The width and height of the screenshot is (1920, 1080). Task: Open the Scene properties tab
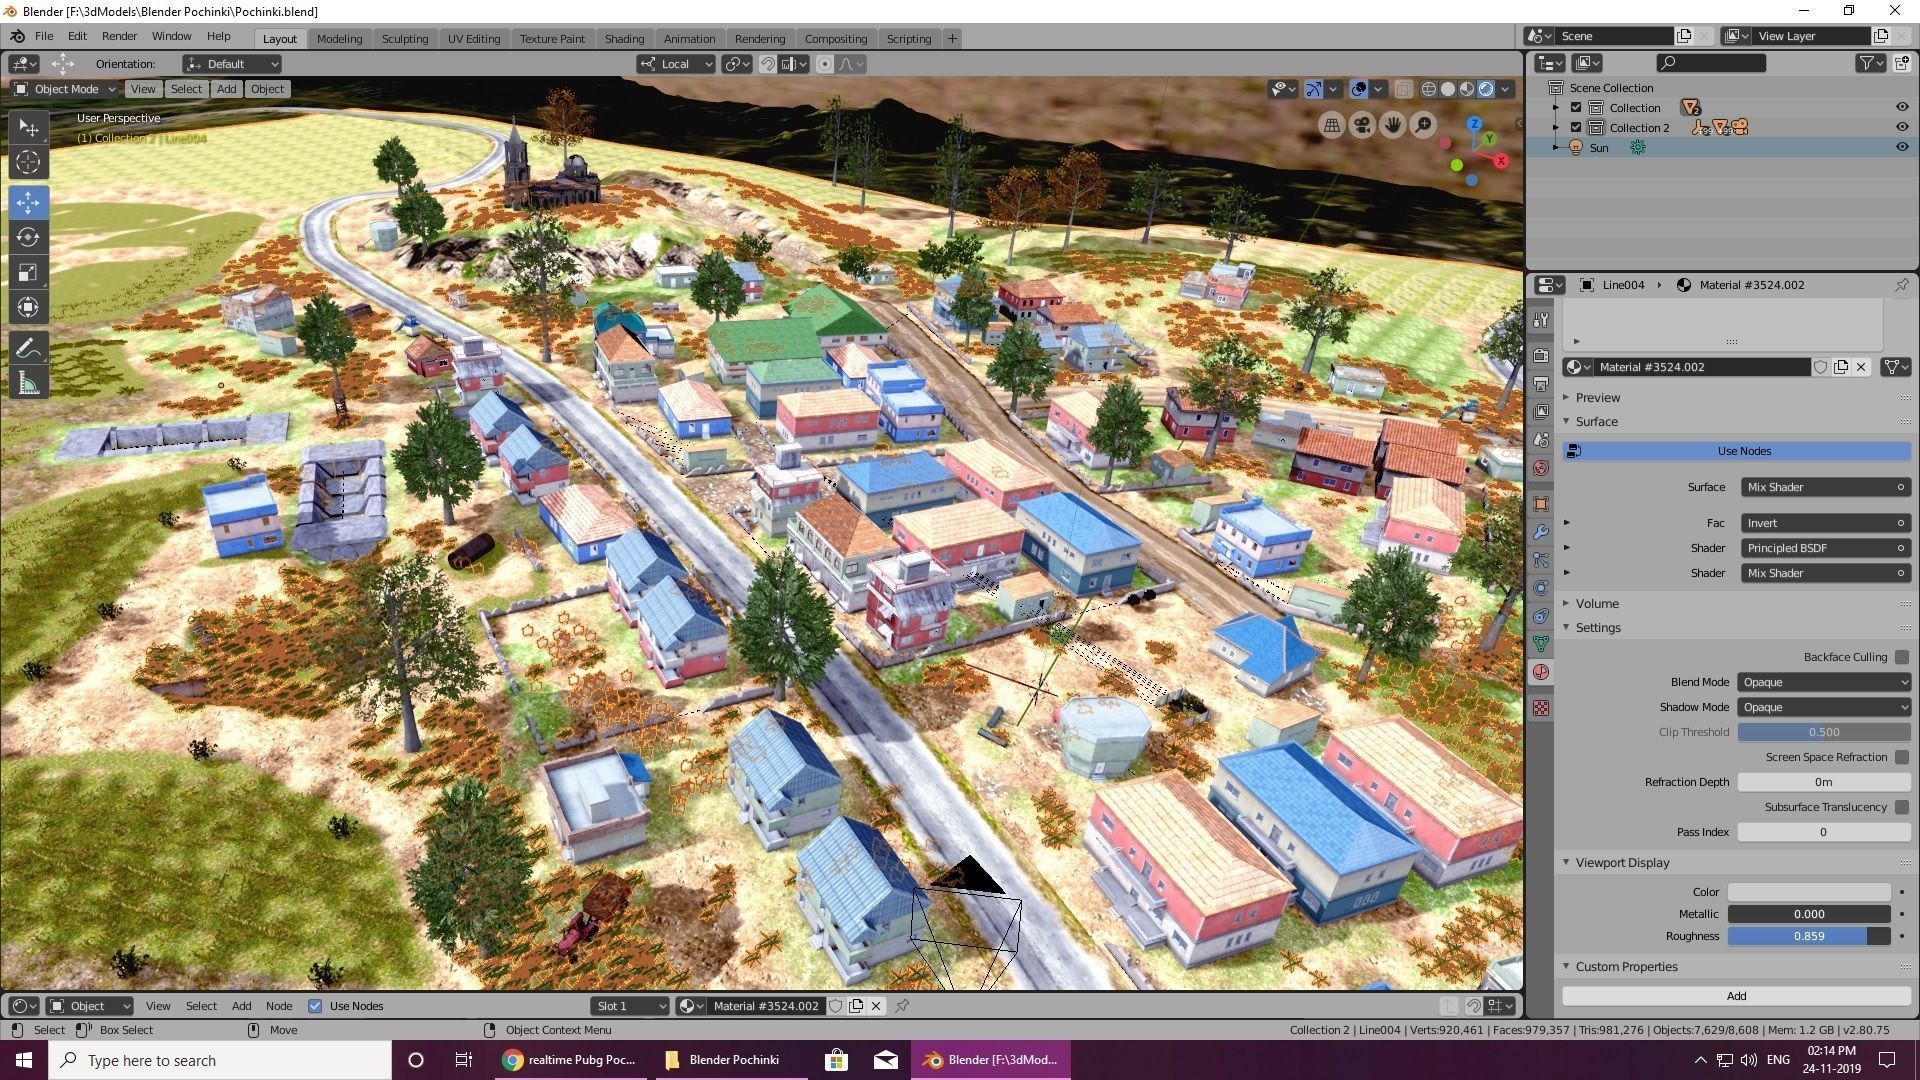tap(1541, 440)
